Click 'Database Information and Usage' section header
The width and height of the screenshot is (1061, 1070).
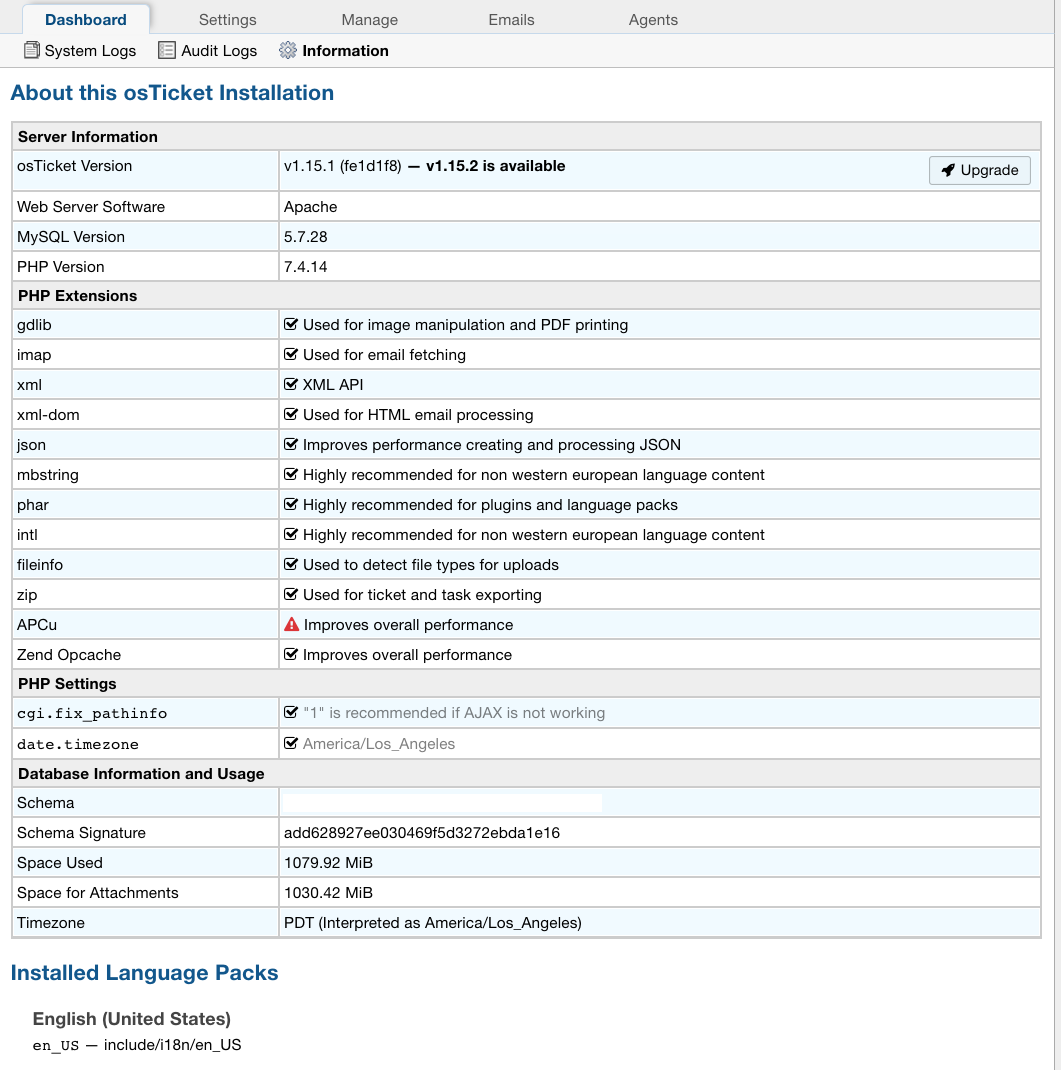141,774
